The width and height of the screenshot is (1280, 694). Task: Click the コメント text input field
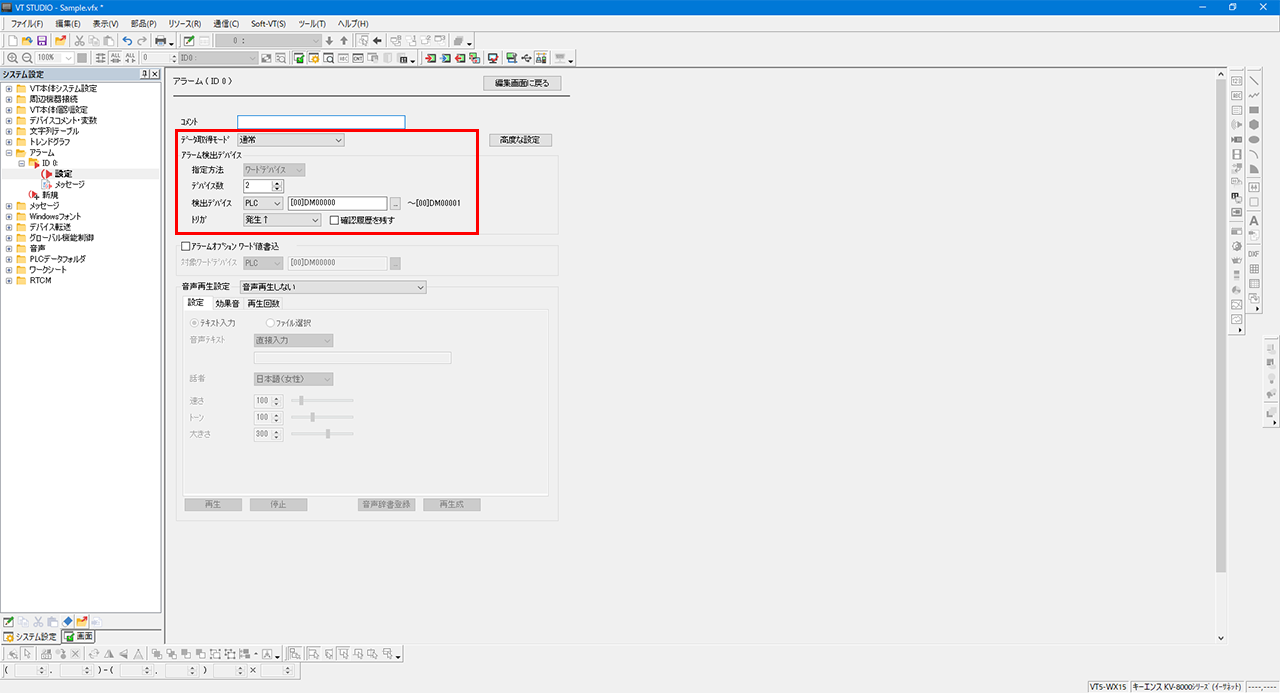pos(321,122)
